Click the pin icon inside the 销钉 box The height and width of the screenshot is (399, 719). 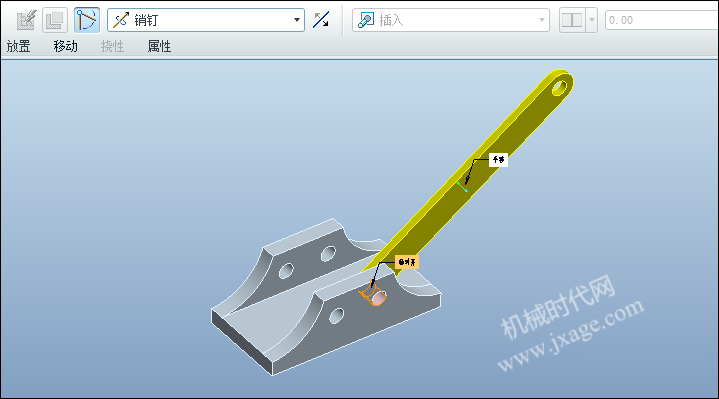[121, 20]
